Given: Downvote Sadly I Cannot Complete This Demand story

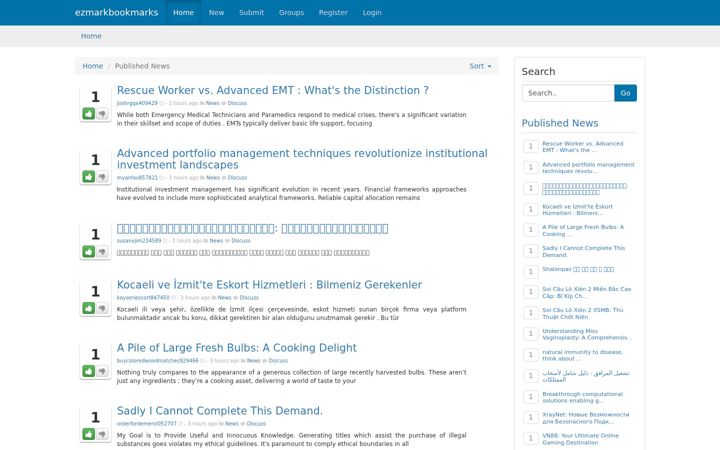Looking at the screenshot, I should [102, 433].
